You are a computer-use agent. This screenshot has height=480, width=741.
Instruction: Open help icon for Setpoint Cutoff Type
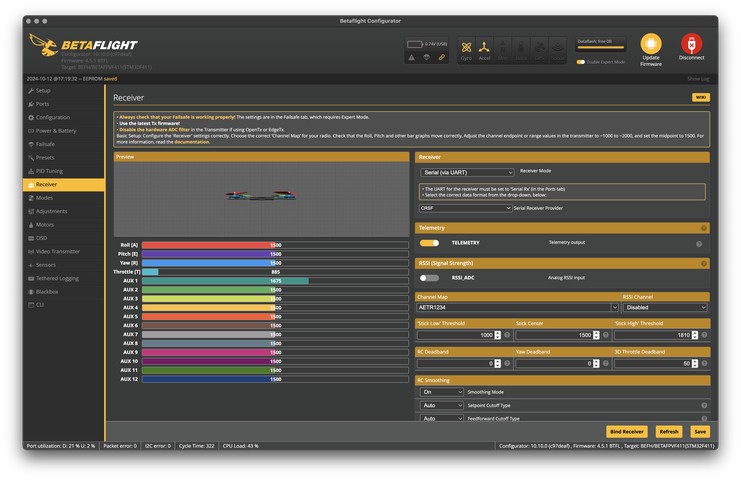[704, 405]
